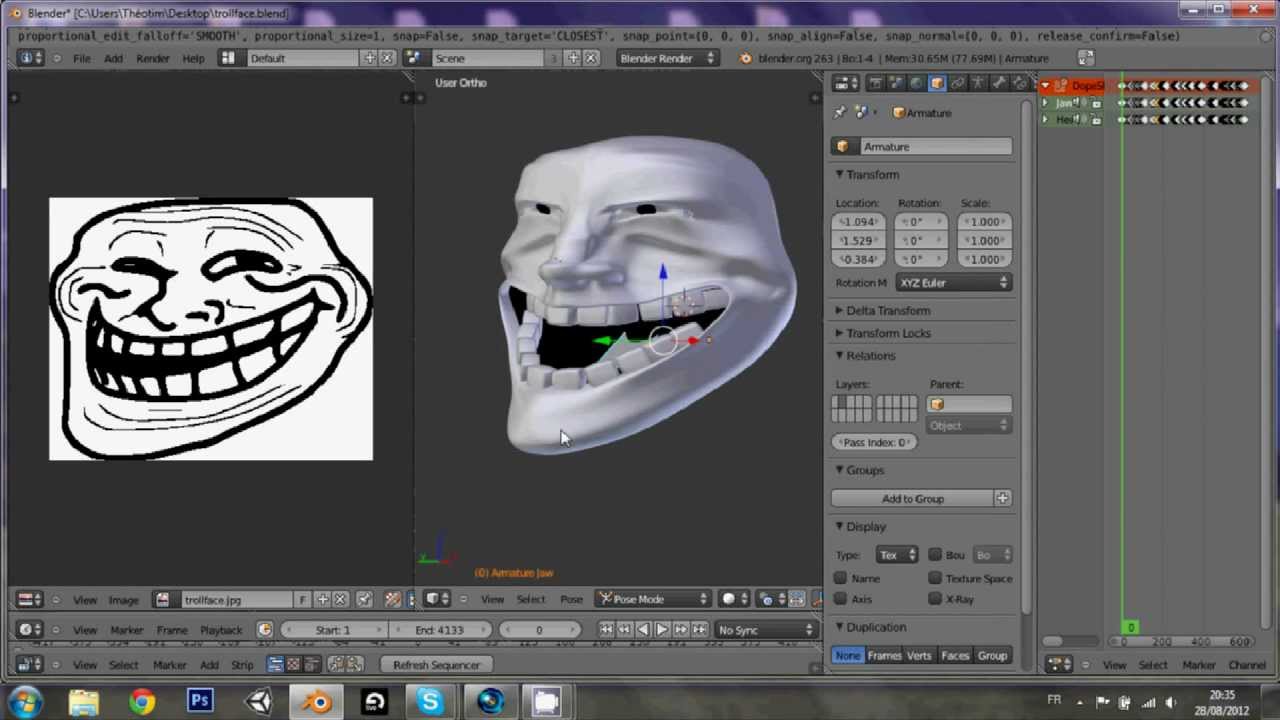The width and height of the screenshot is (1280, 720).
Task: Select the Frames duplication option
Action: point(883,656)
